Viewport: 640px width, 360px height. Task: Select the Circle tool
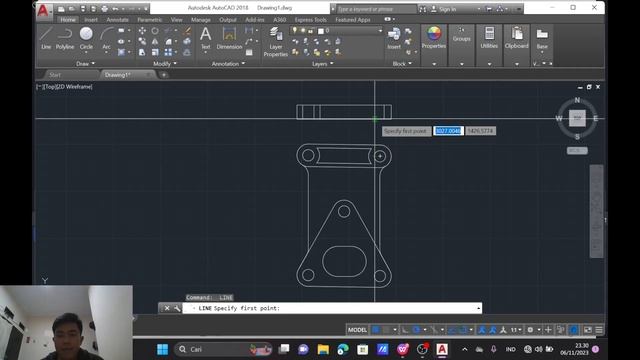86,38
